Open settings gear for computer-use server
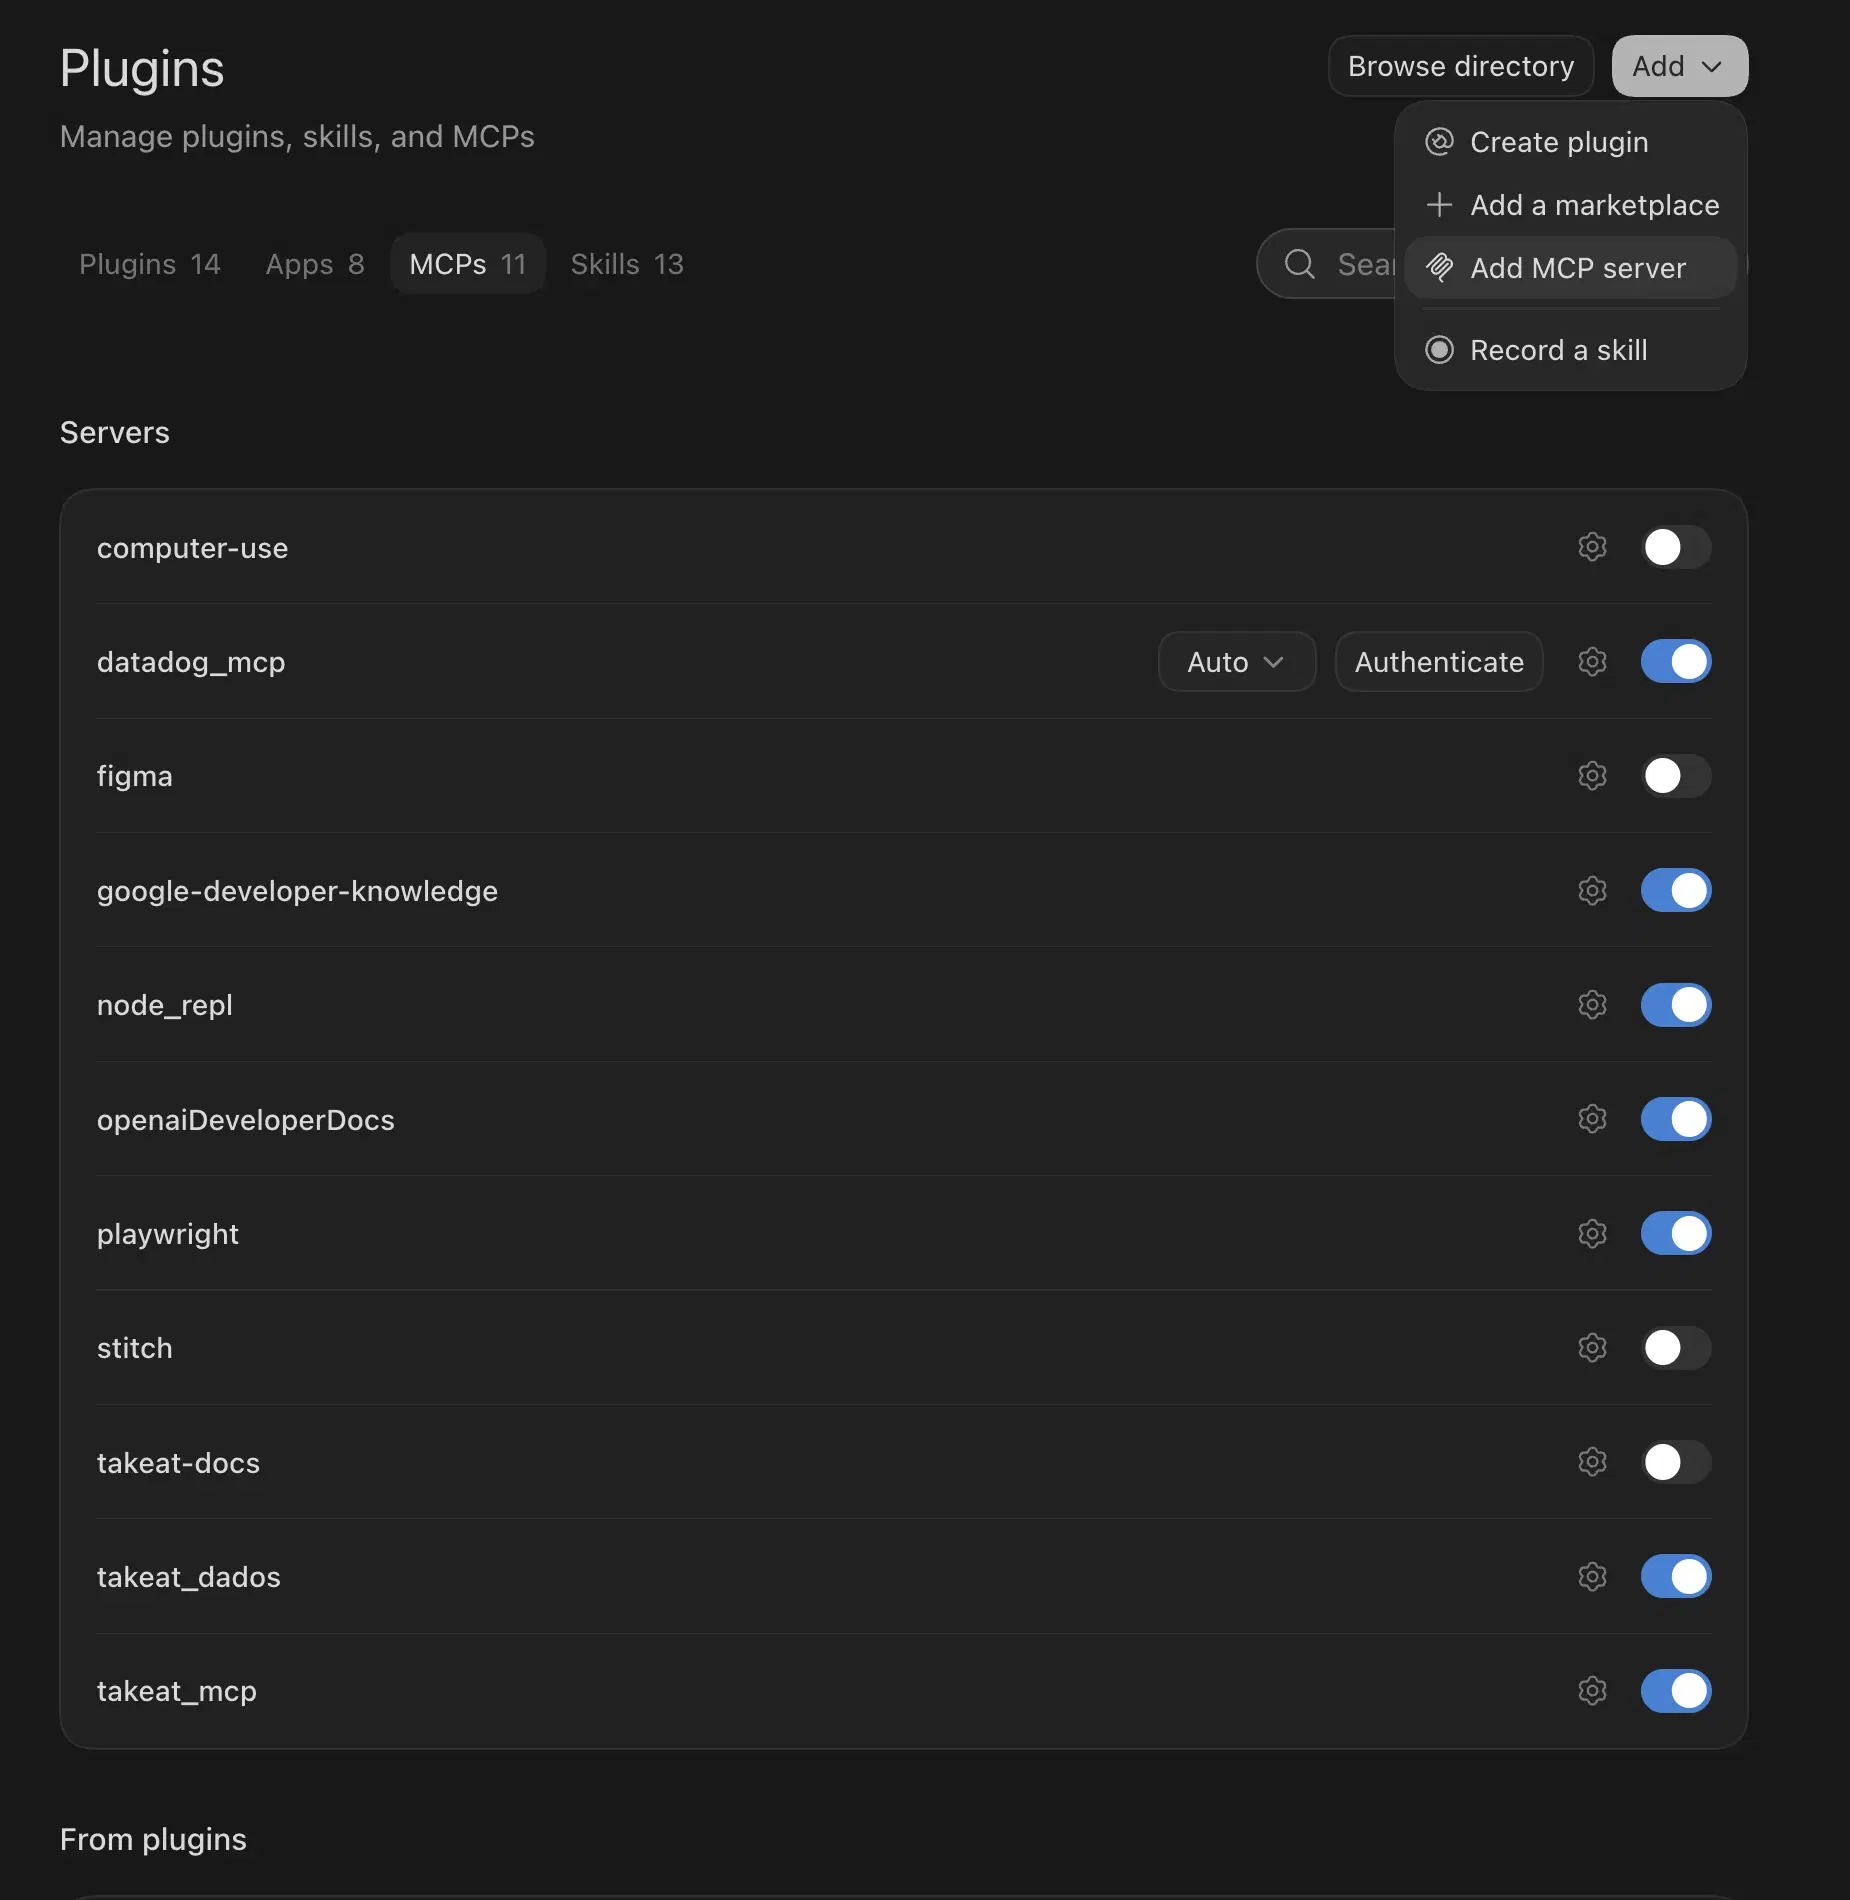Screen dimensions: 1850x1900 [1592, 547]
